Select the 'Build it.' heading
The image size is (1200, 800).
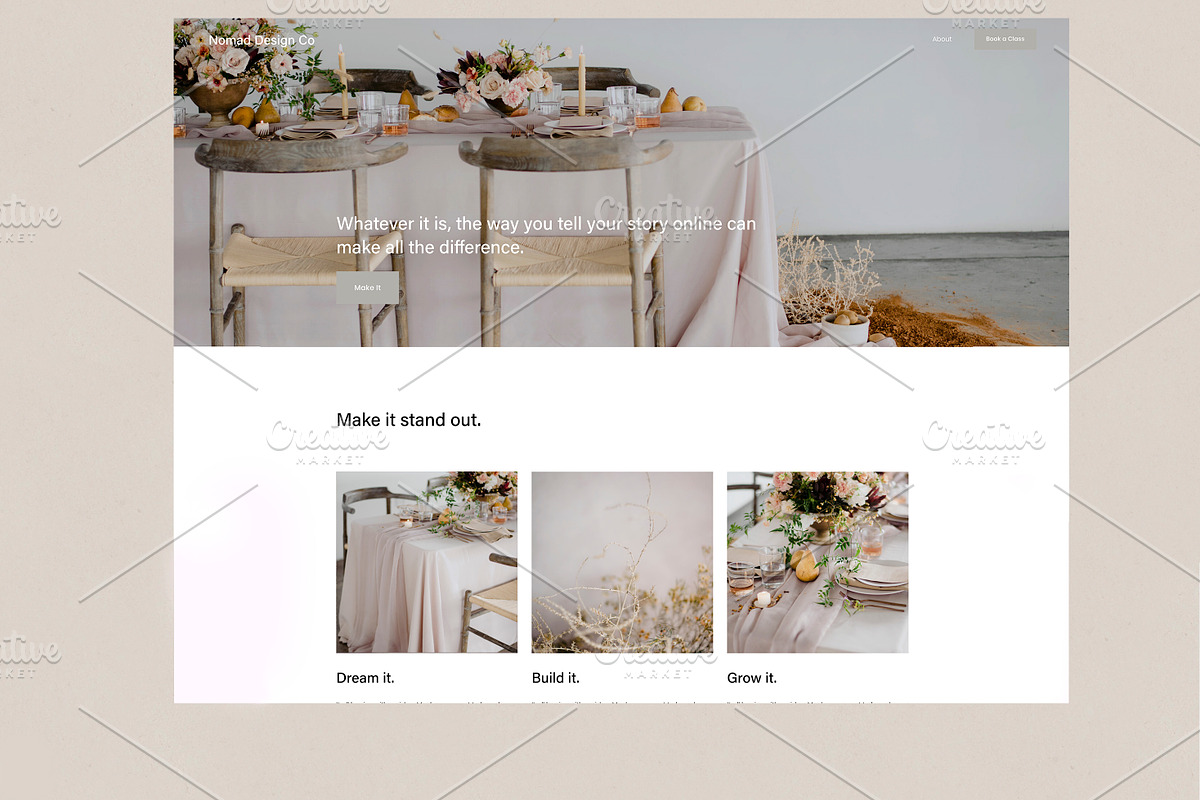click(556, 678)
